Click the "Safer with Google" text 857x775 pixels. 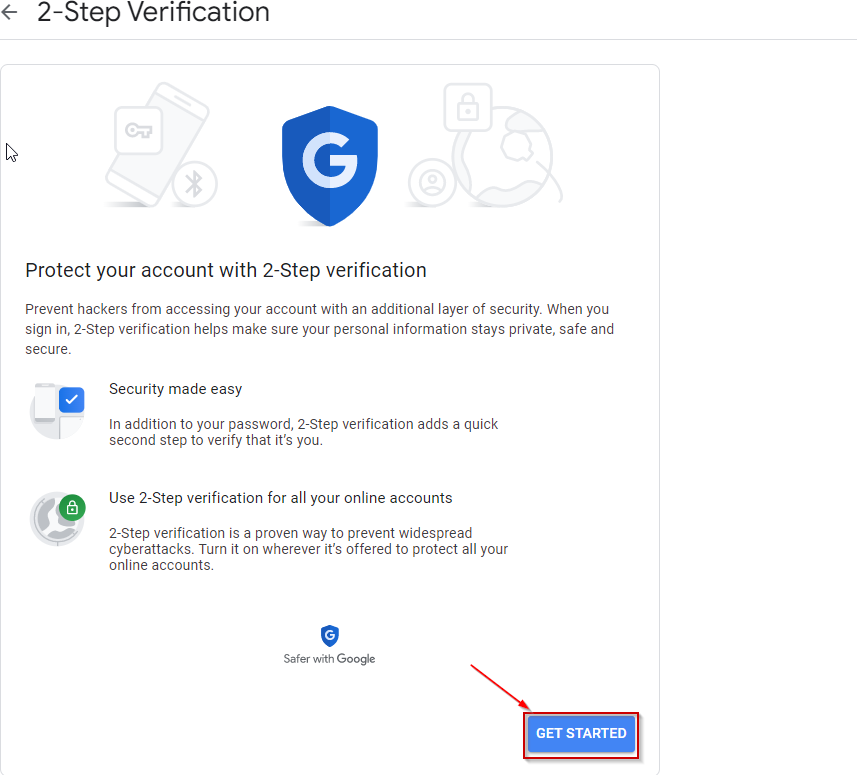point(329,659)
